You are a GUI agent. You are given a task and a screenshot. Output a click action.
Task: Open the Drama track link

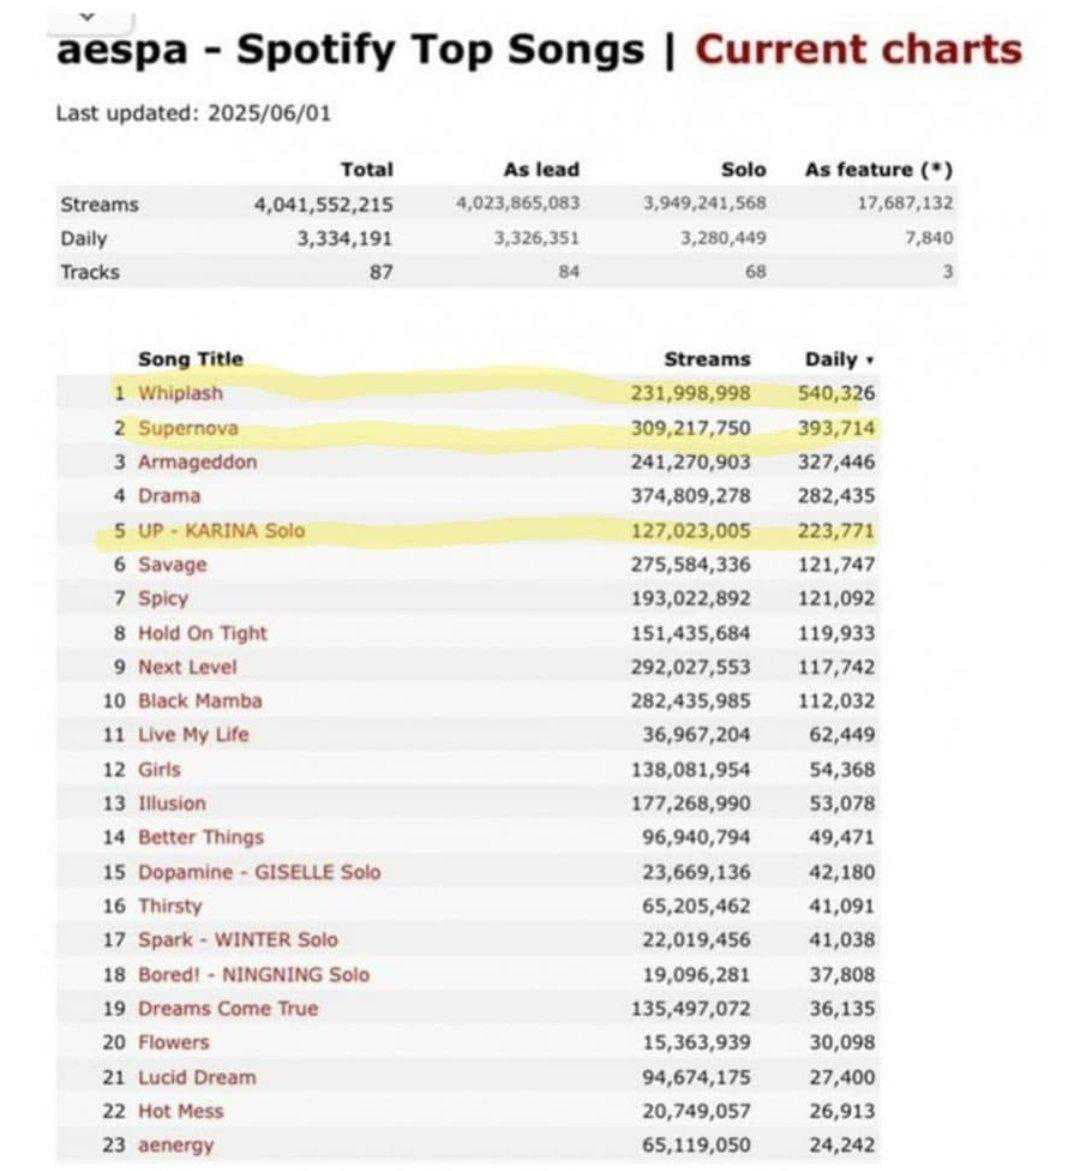pyautogui.click(x=169, y=496)
